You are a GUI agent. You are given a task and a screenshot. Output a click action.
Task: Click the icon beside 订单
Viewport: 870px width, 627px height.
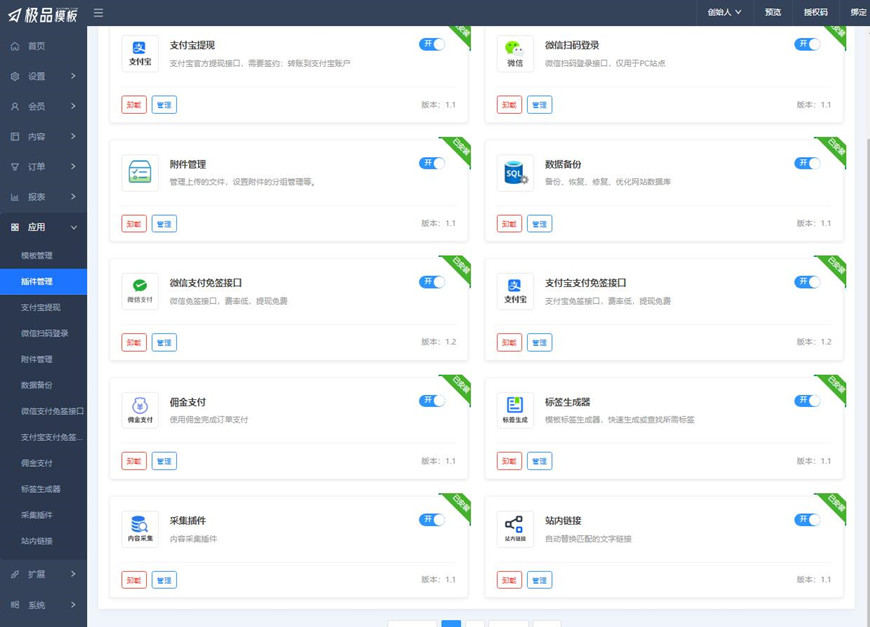tap(15, 166)
